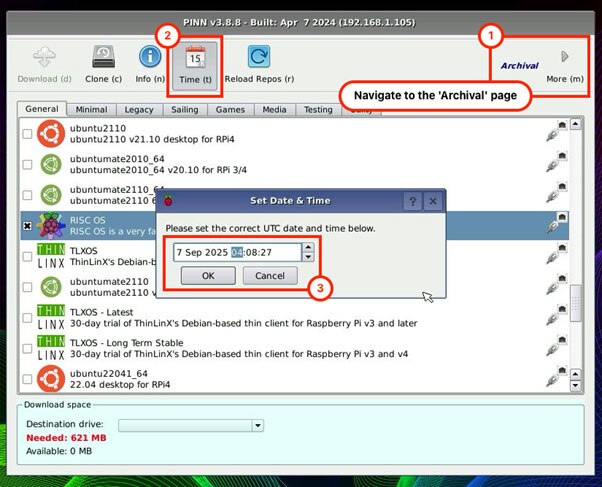Check the ubuntumate2110_64 checkbox
602x487 pixels.
tap(27, 195)
